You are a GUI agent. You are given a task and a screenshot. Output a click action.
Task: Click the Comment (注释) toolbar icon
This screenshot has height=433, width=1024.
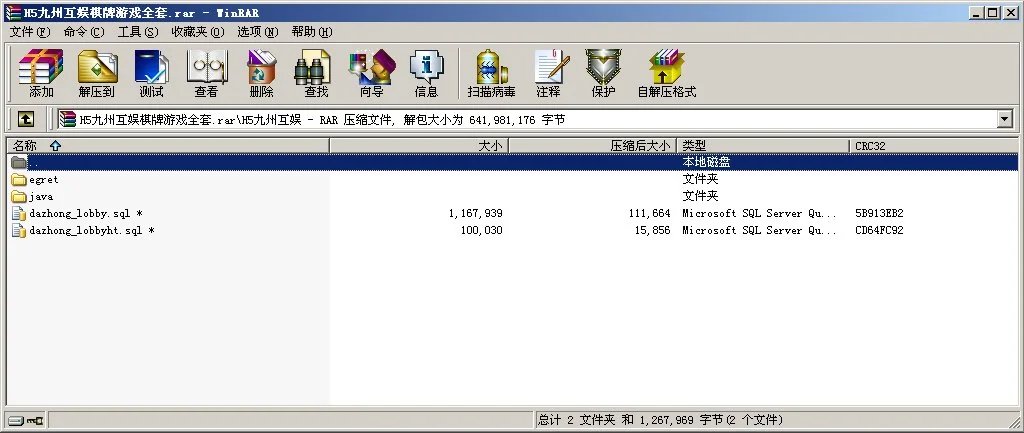[x=548, y=73]
